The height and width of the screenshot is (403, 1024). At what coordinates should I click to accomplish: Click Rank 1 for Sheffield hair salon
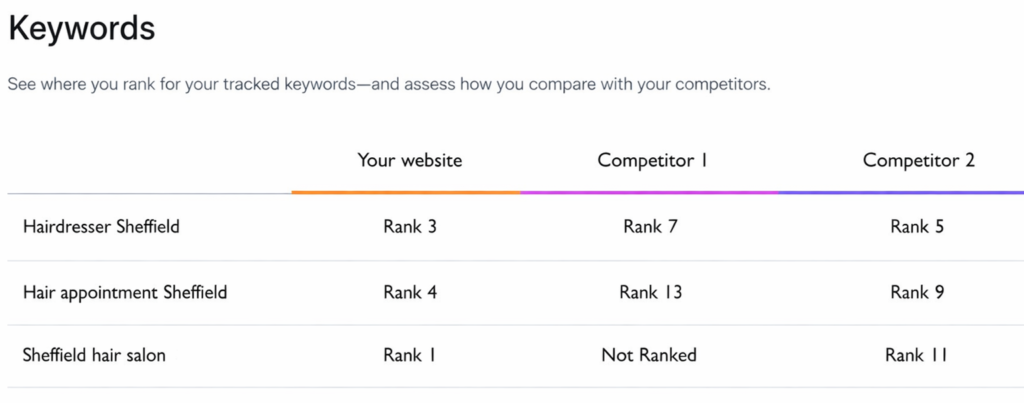[410, 355]
